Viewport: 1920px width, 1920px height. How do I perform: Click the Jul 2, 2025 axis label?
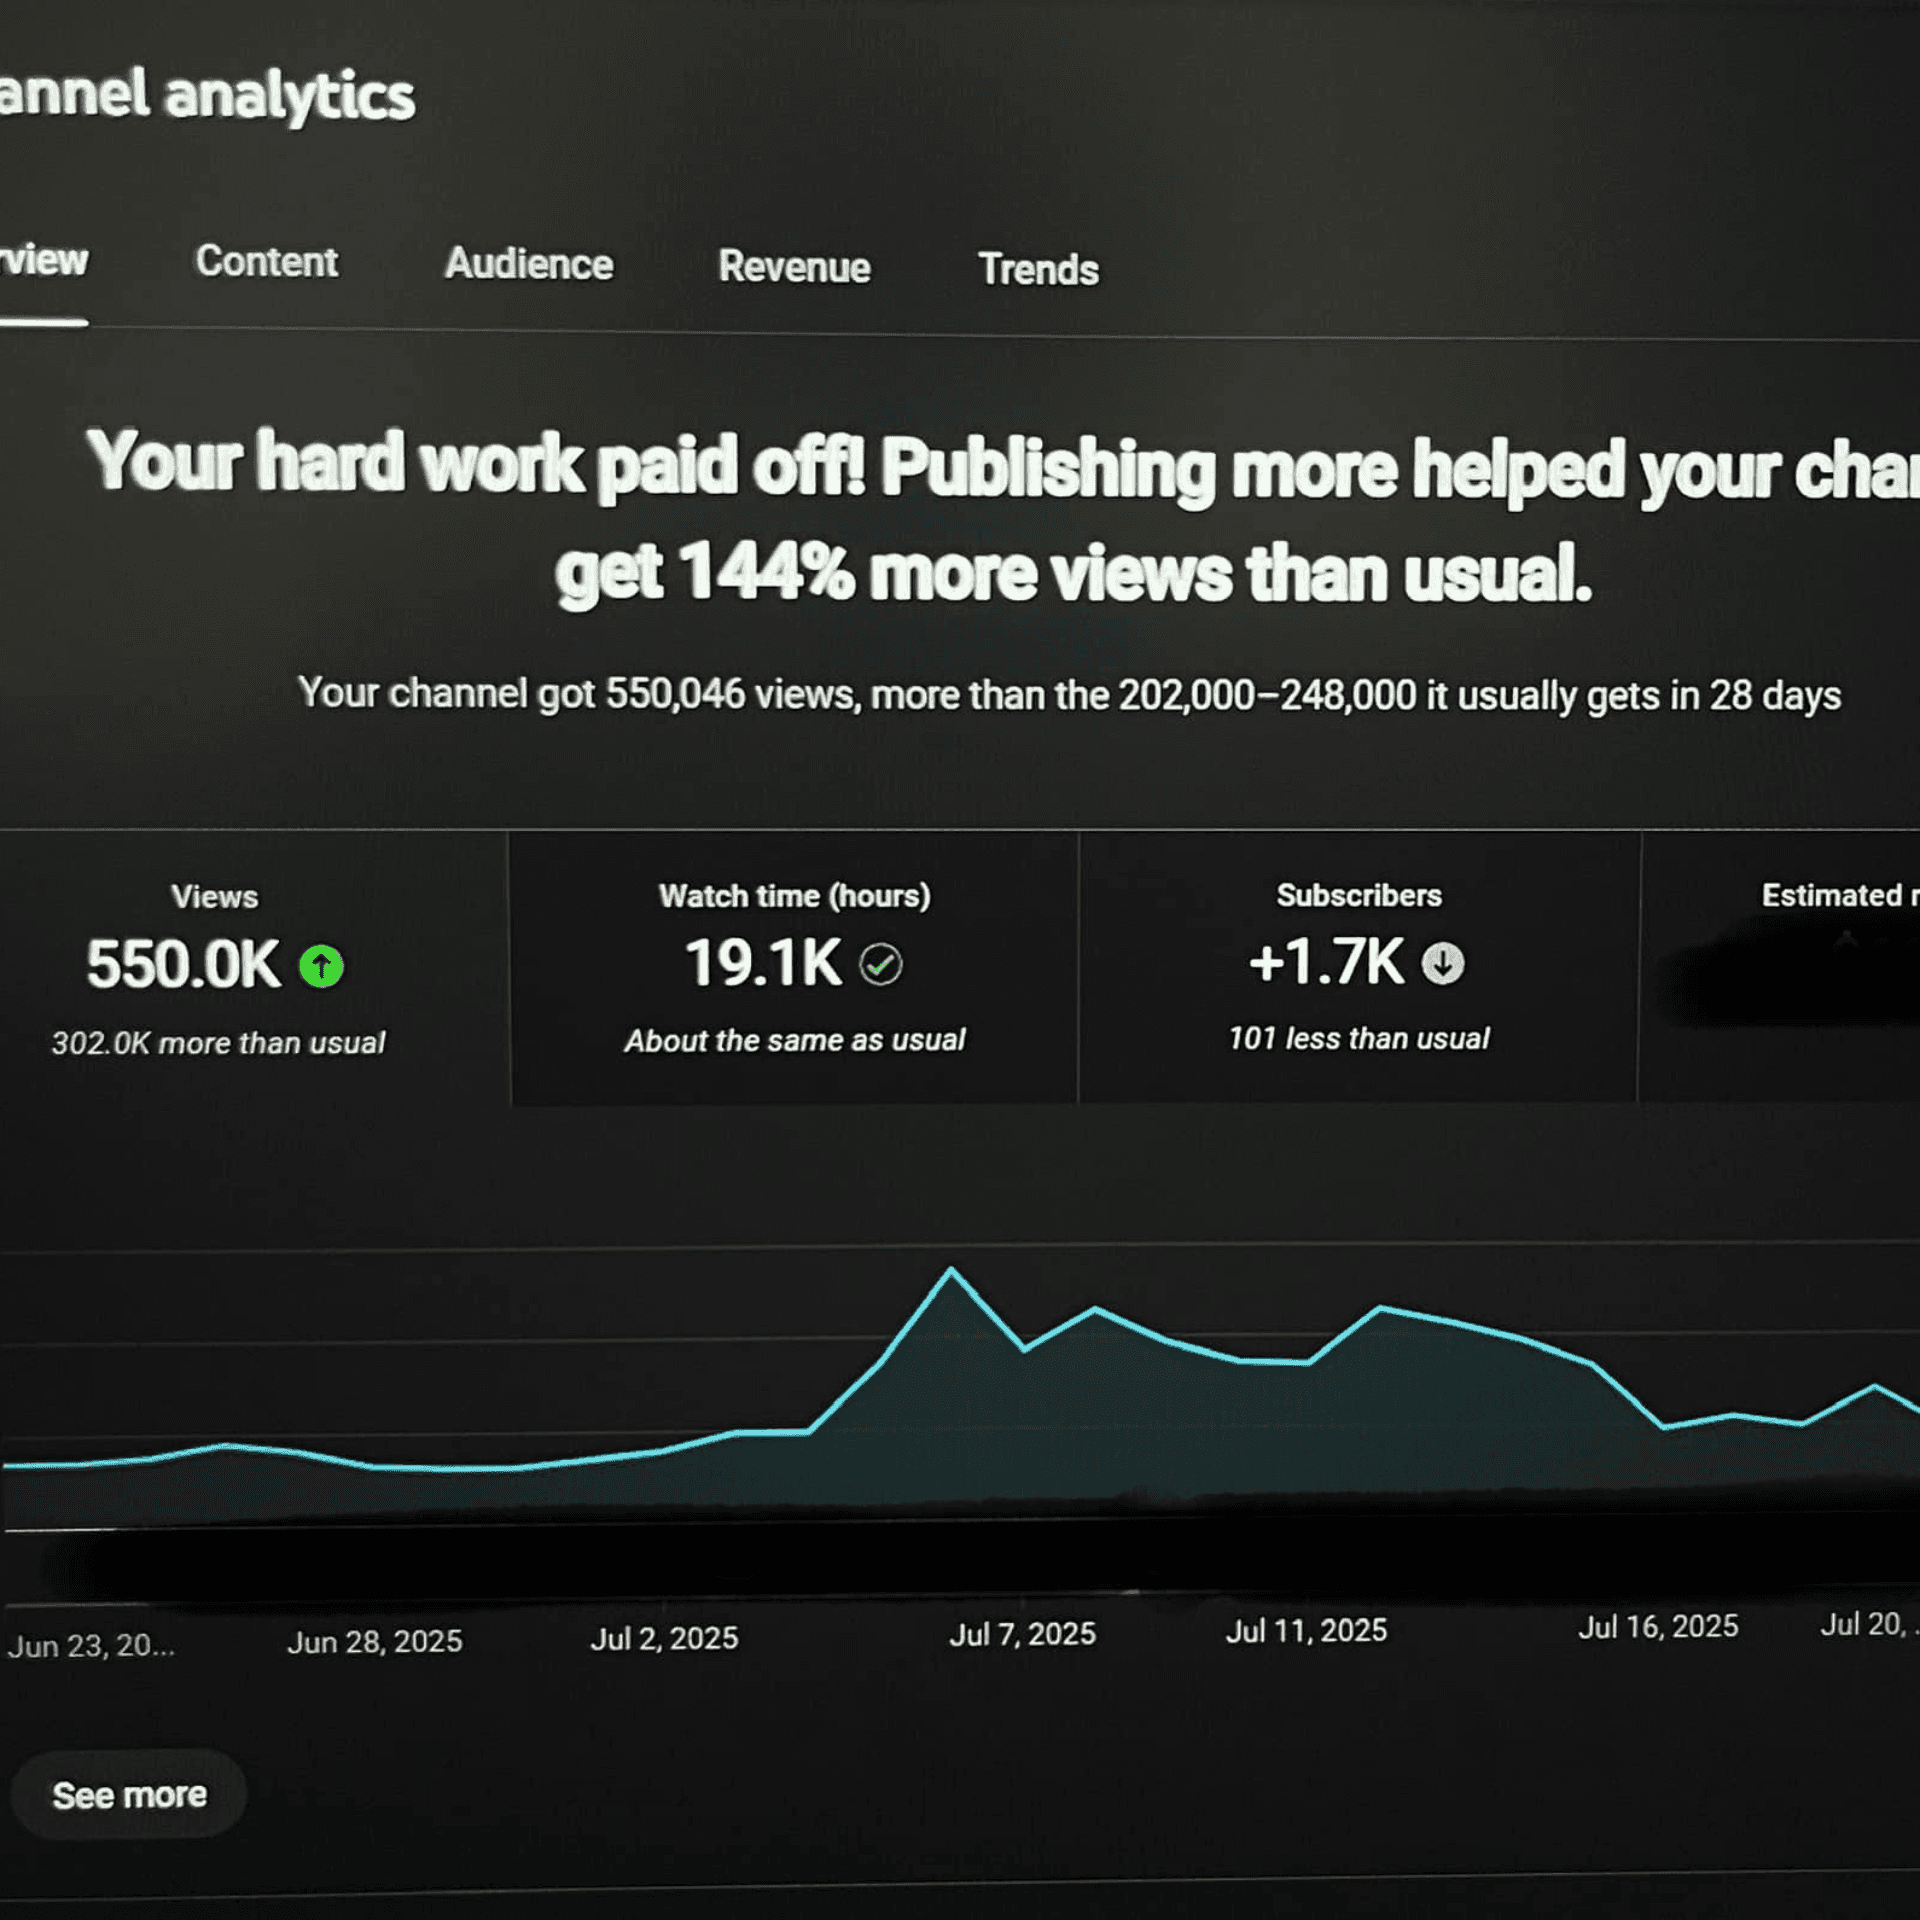(x=664, y=1638)
